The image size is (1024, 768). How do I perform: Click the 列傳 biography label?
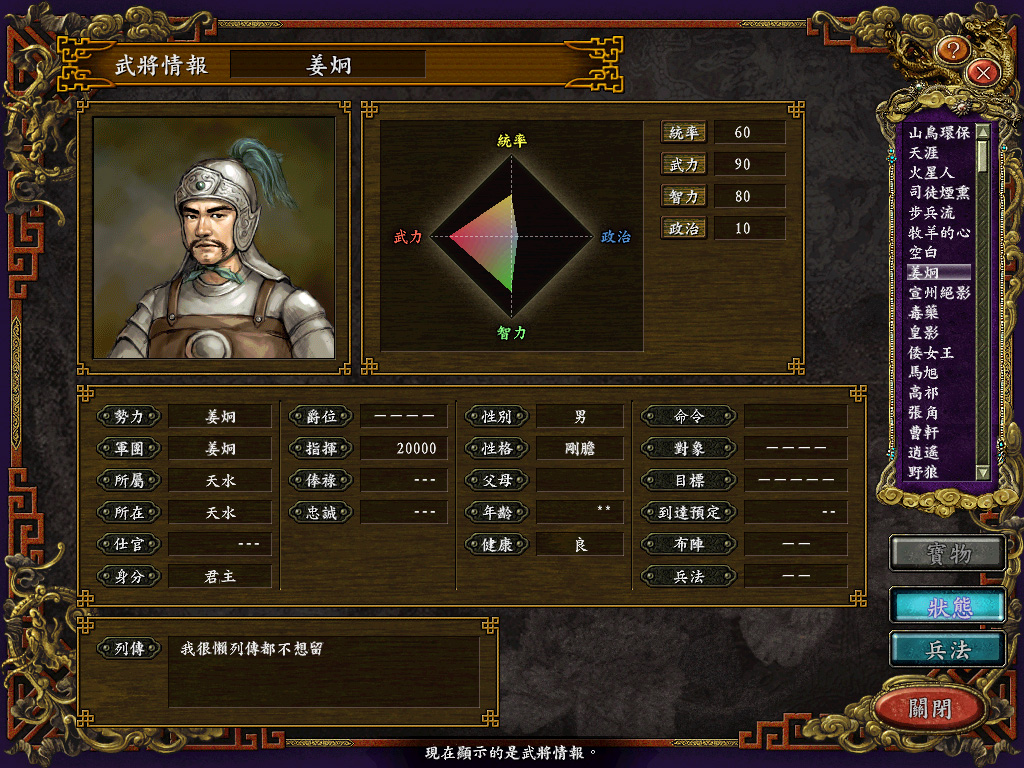pos(129,648)
